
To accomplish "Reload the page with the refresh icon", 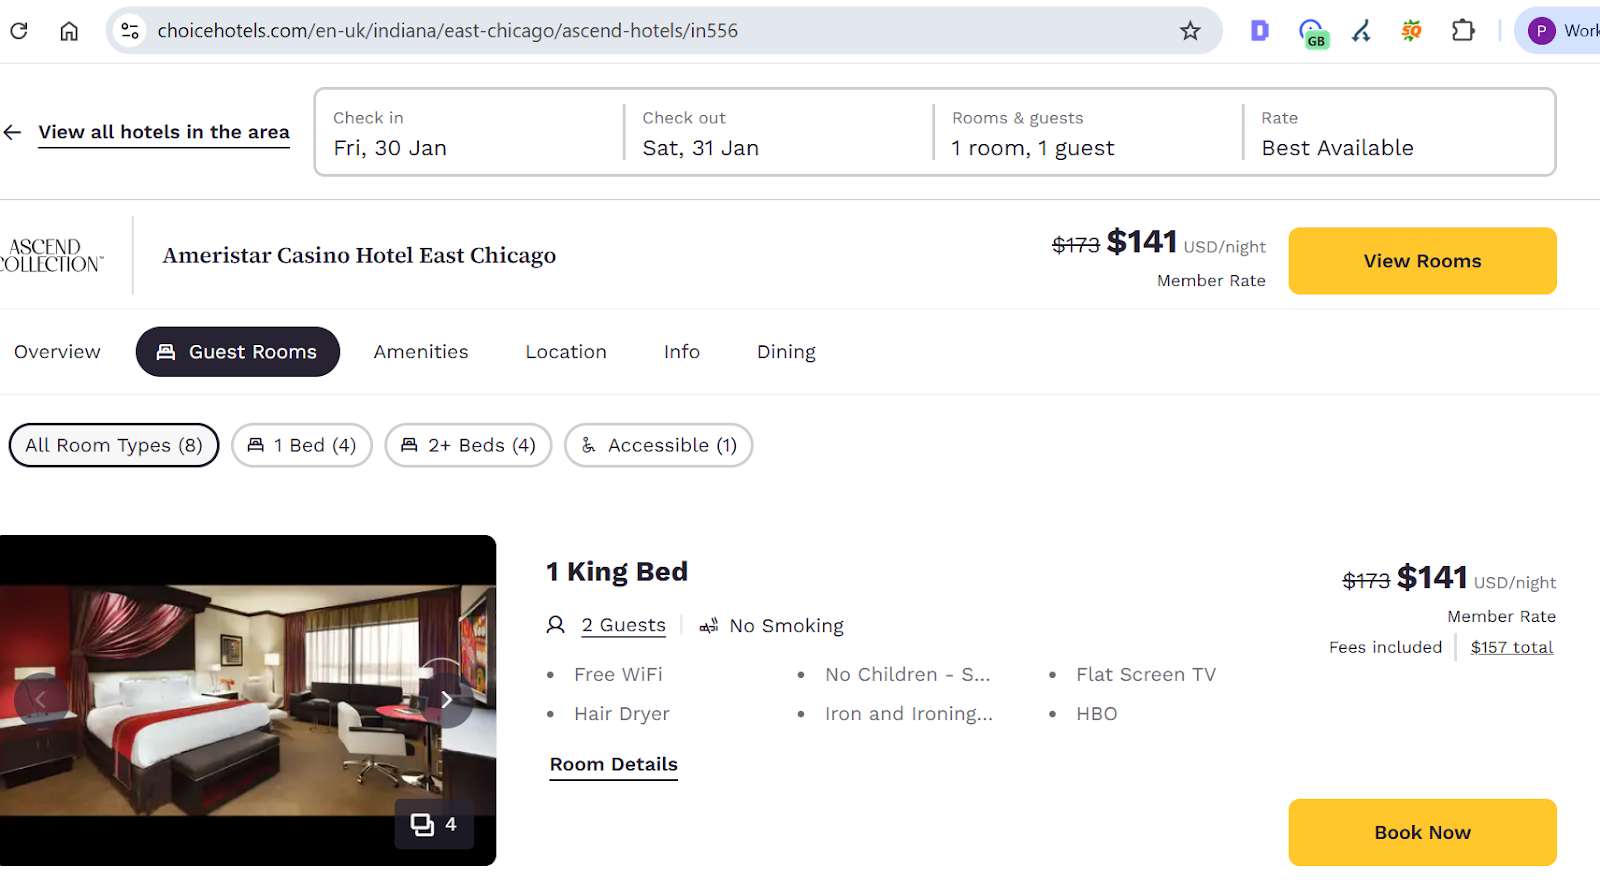I will 18,31.
